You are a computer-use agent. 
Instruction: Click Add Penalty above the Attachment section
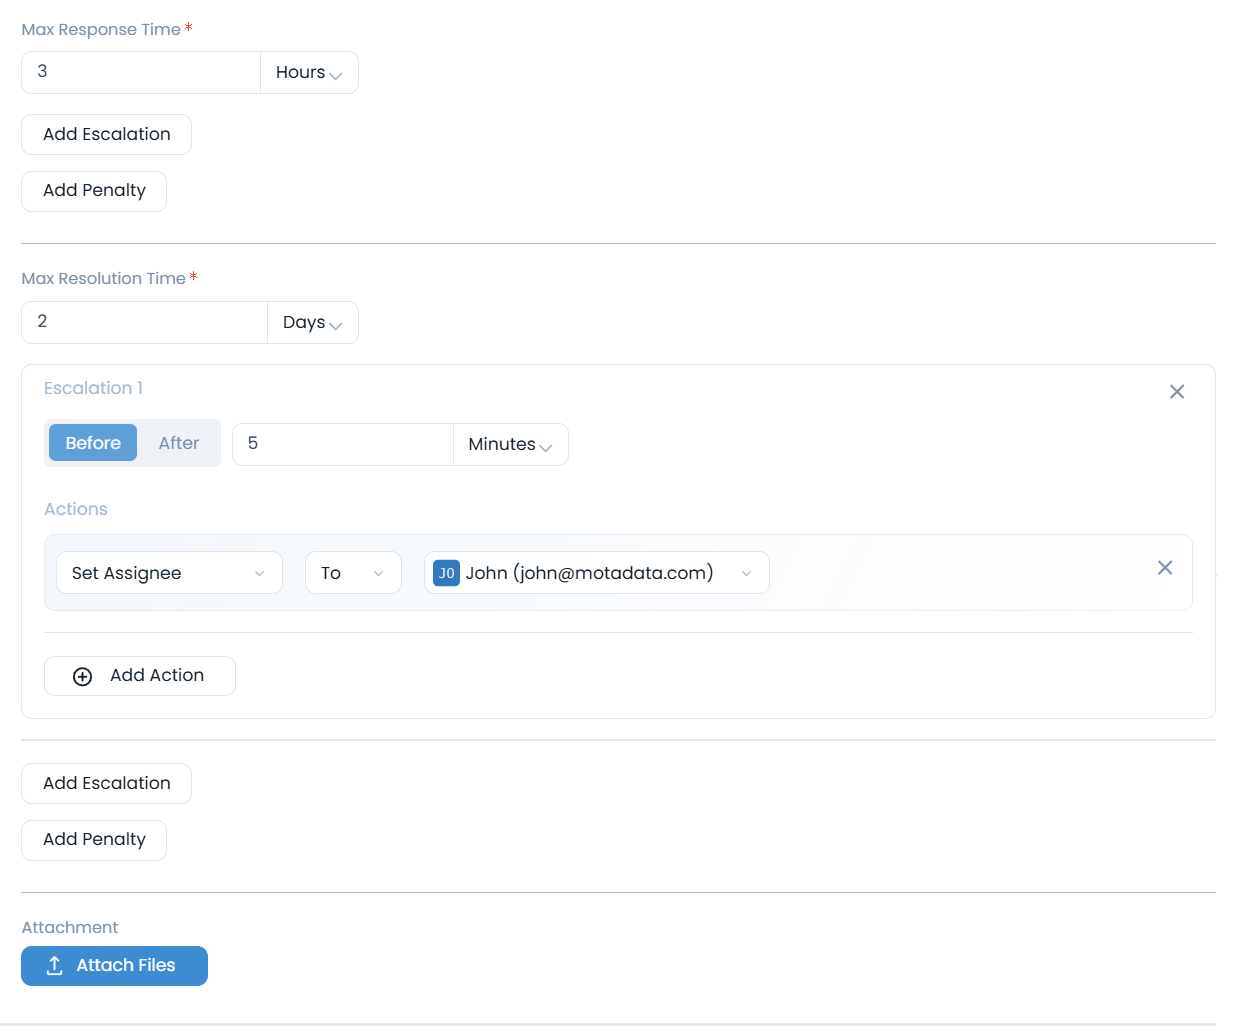coord(94,840)
